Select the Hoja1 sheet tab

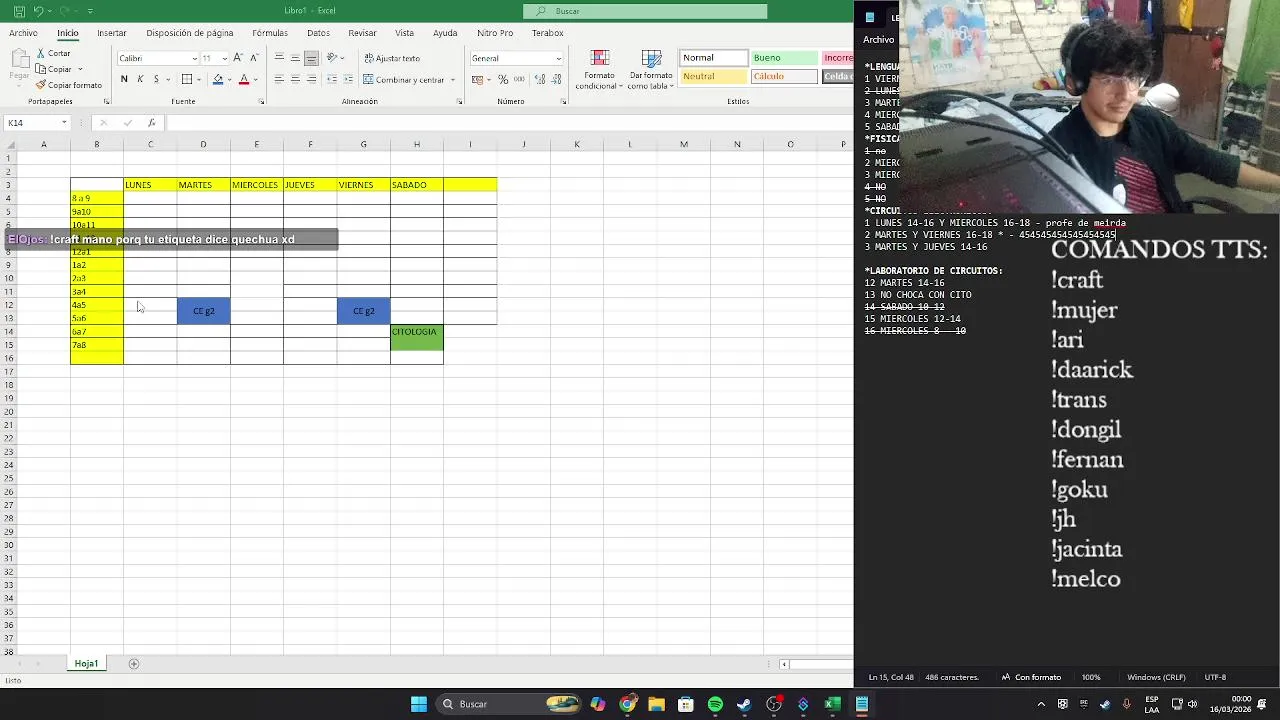tap(86, 664)
